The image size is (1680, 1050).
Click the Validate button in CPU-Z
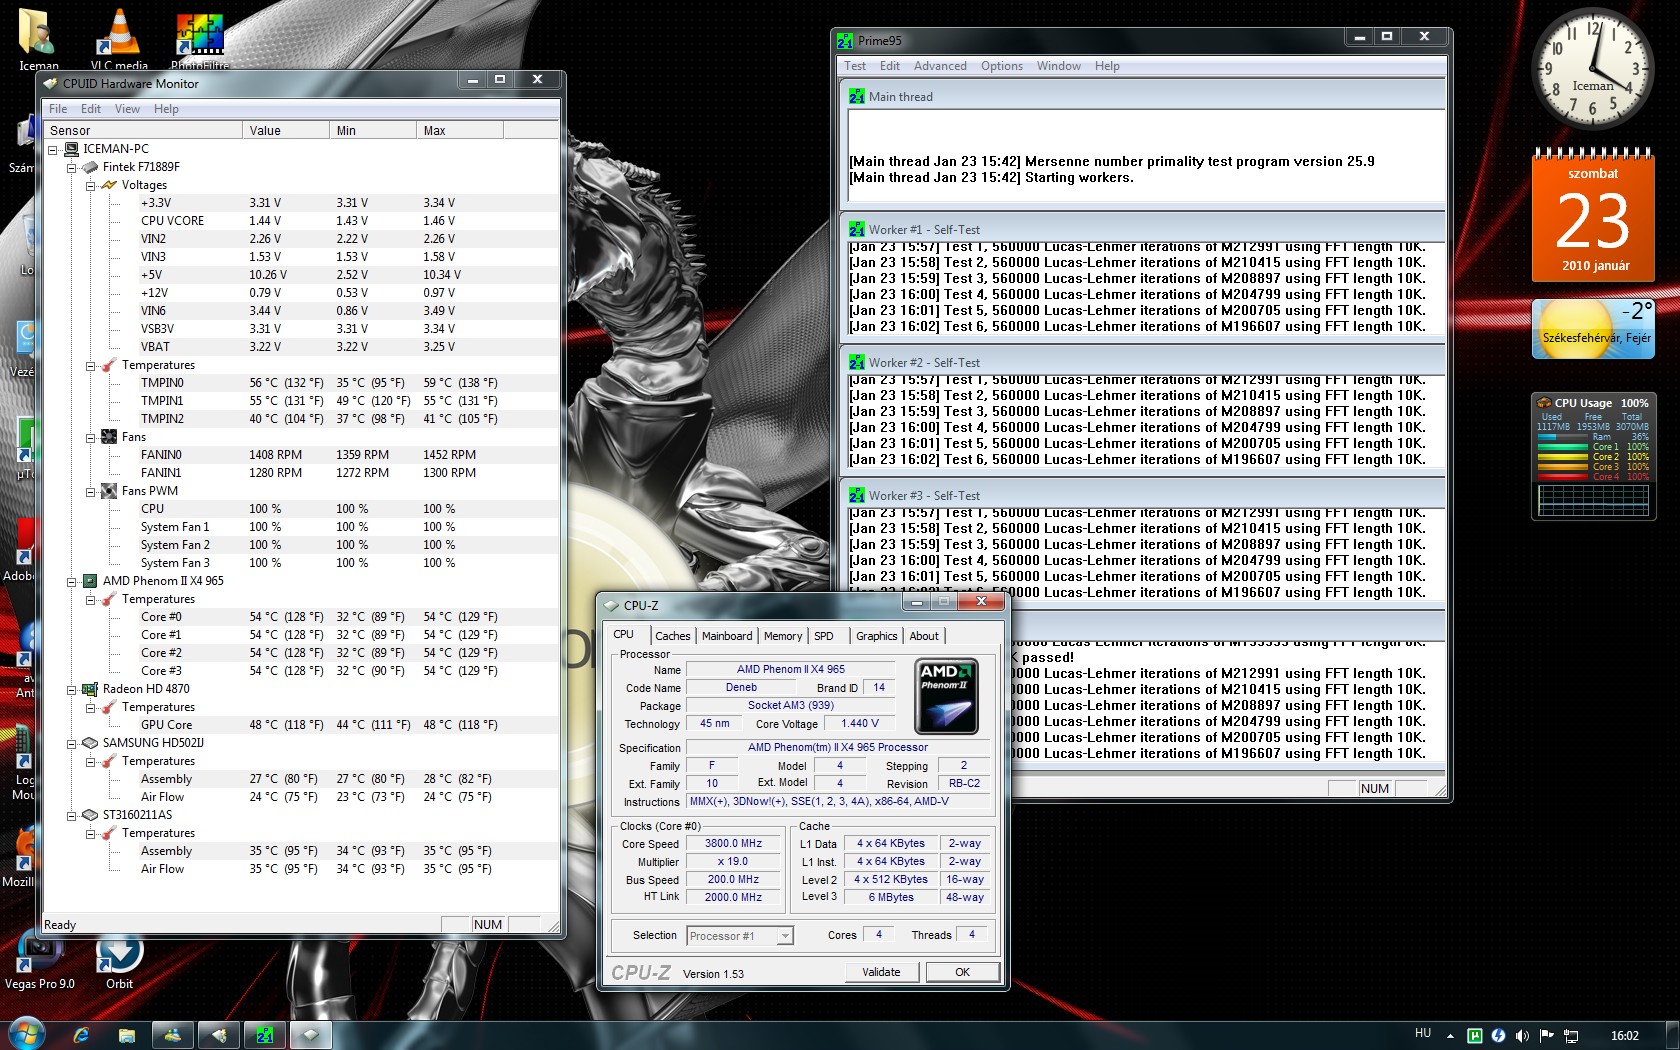click(881, 972)
